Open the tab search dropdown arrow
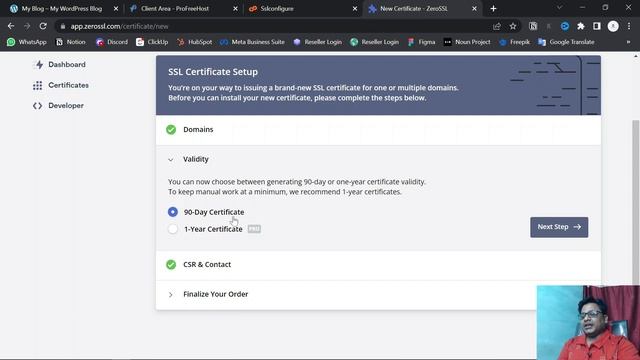 click(560, 8)
